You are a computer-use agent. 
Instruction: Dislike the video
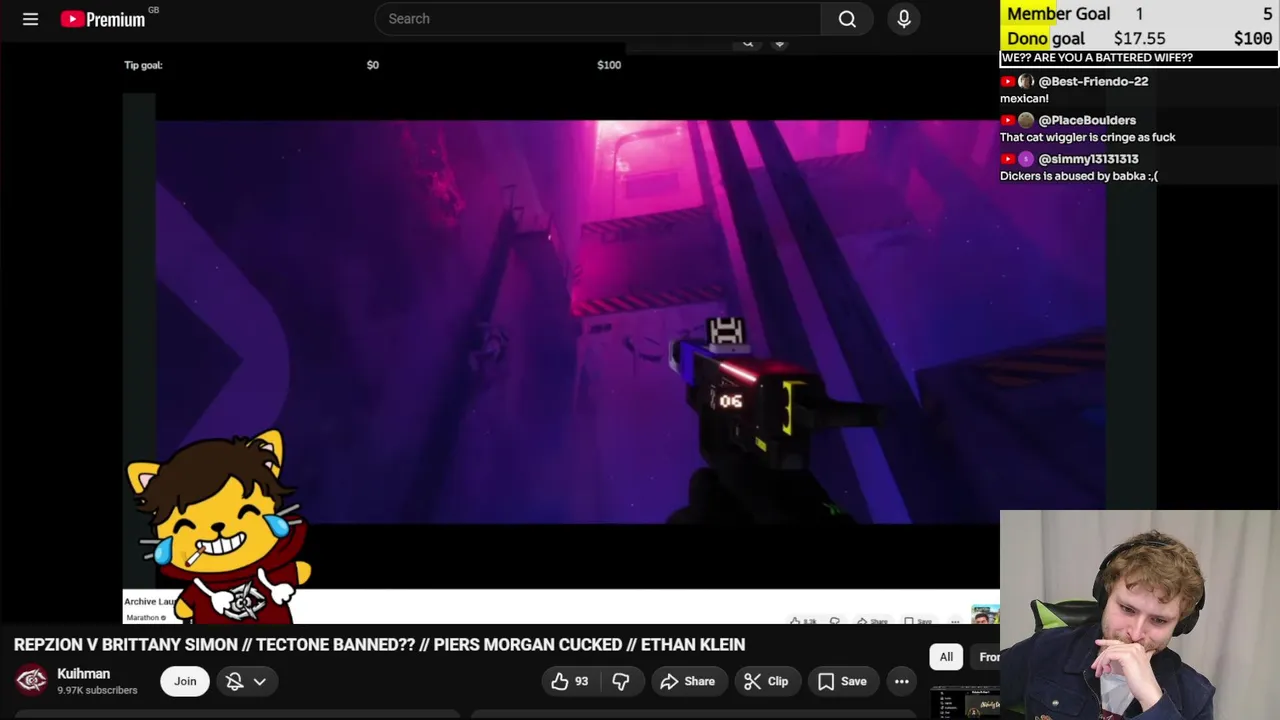pos(621,681)
